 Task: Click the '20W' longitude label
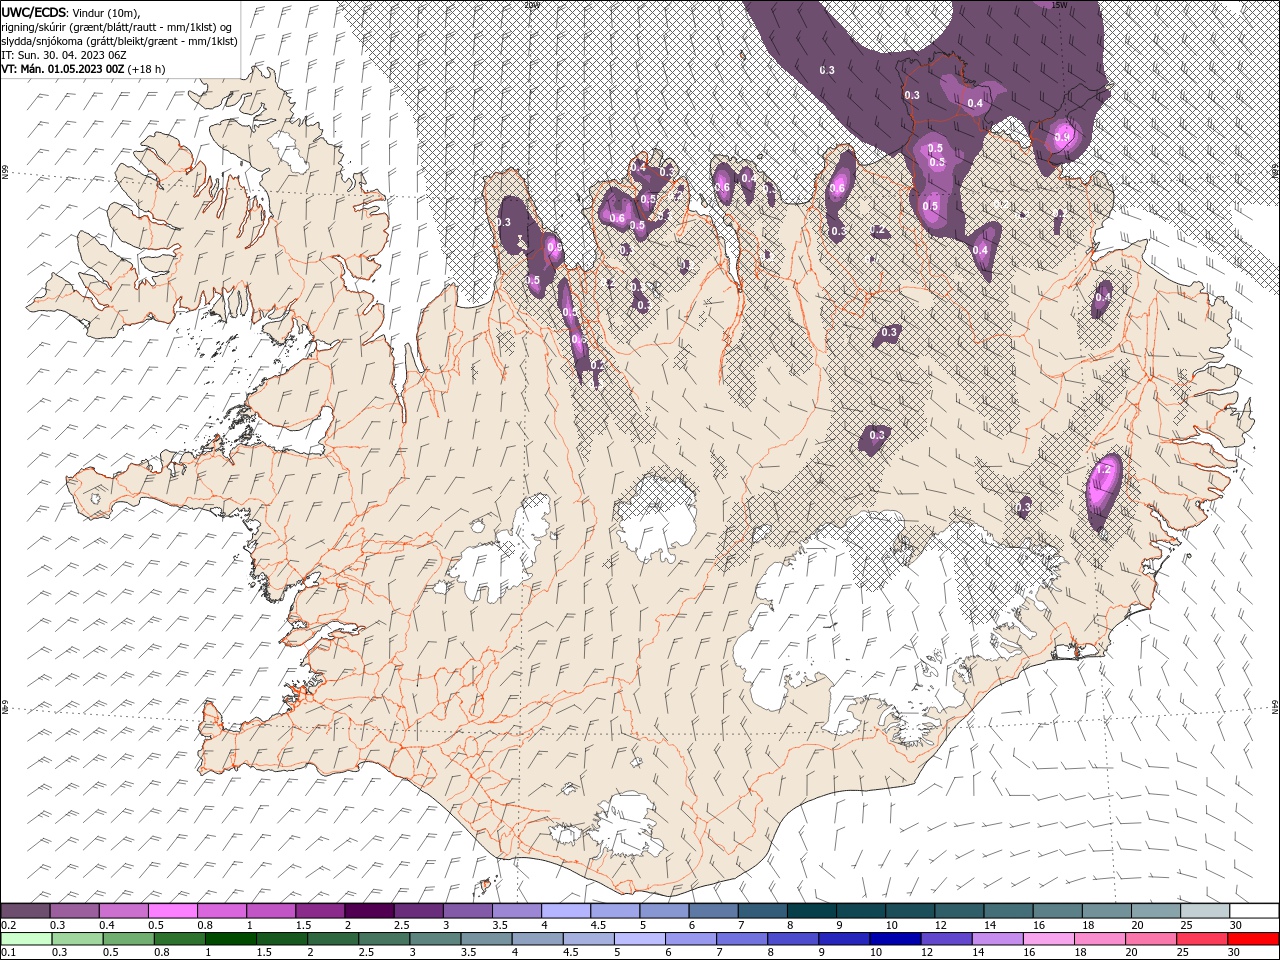click(x=532, y=5)
